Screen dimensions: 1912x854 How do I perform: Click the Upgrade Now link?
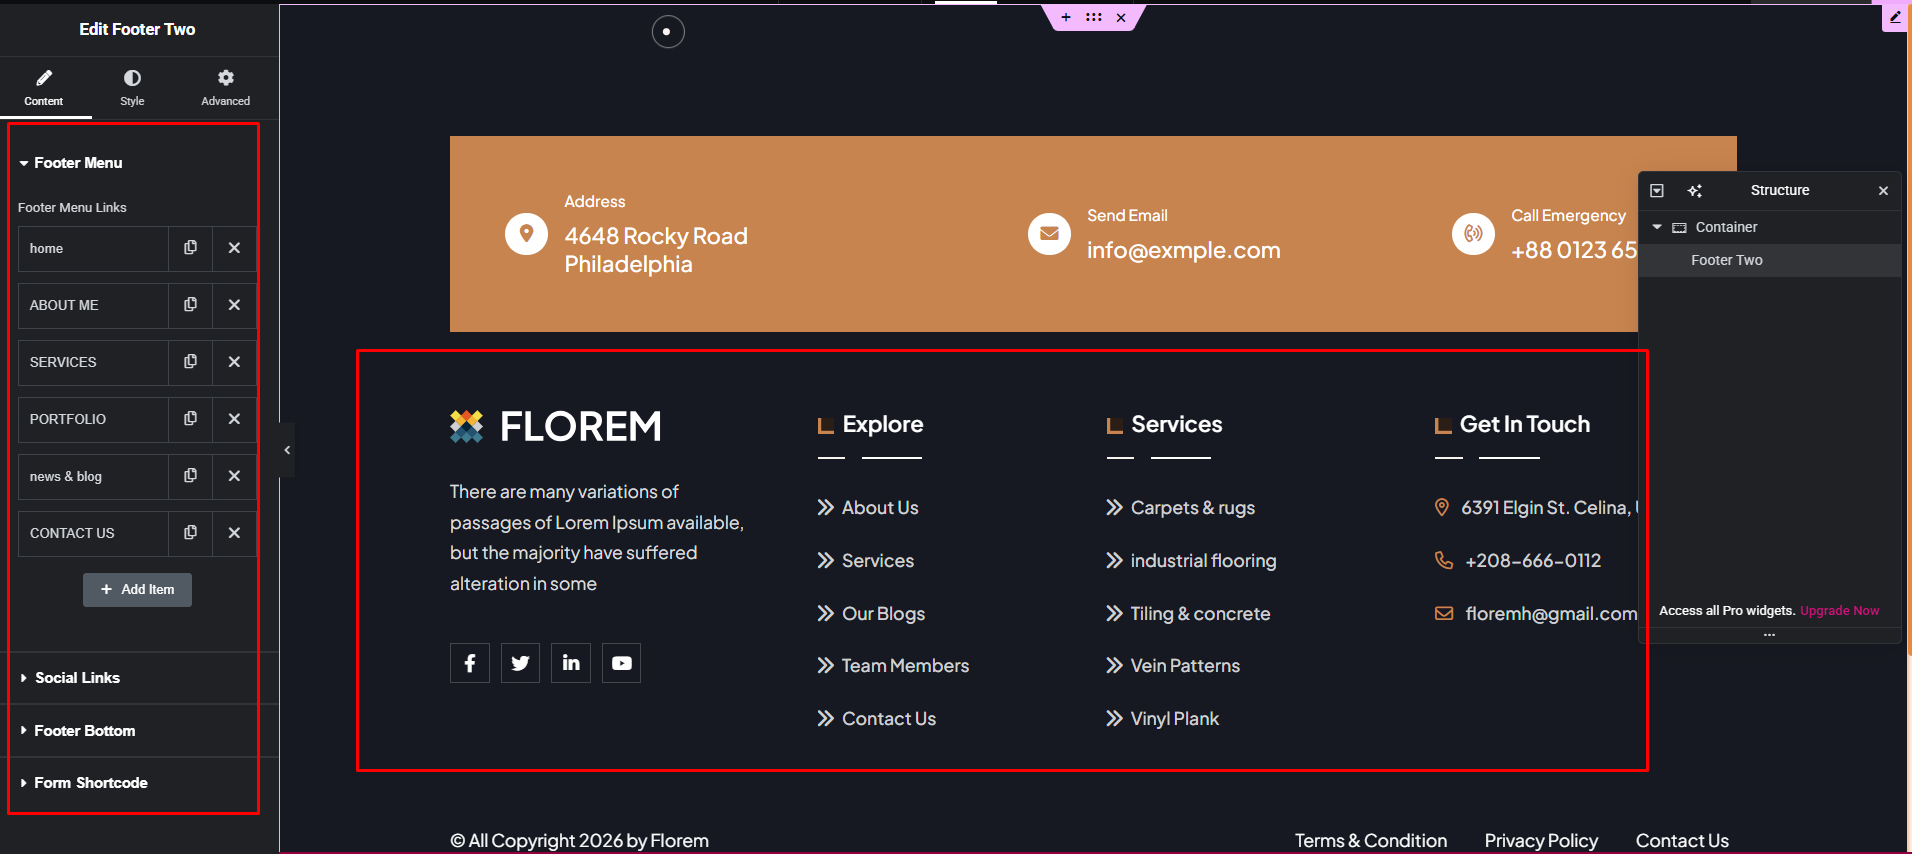[x=1839, y=611]
